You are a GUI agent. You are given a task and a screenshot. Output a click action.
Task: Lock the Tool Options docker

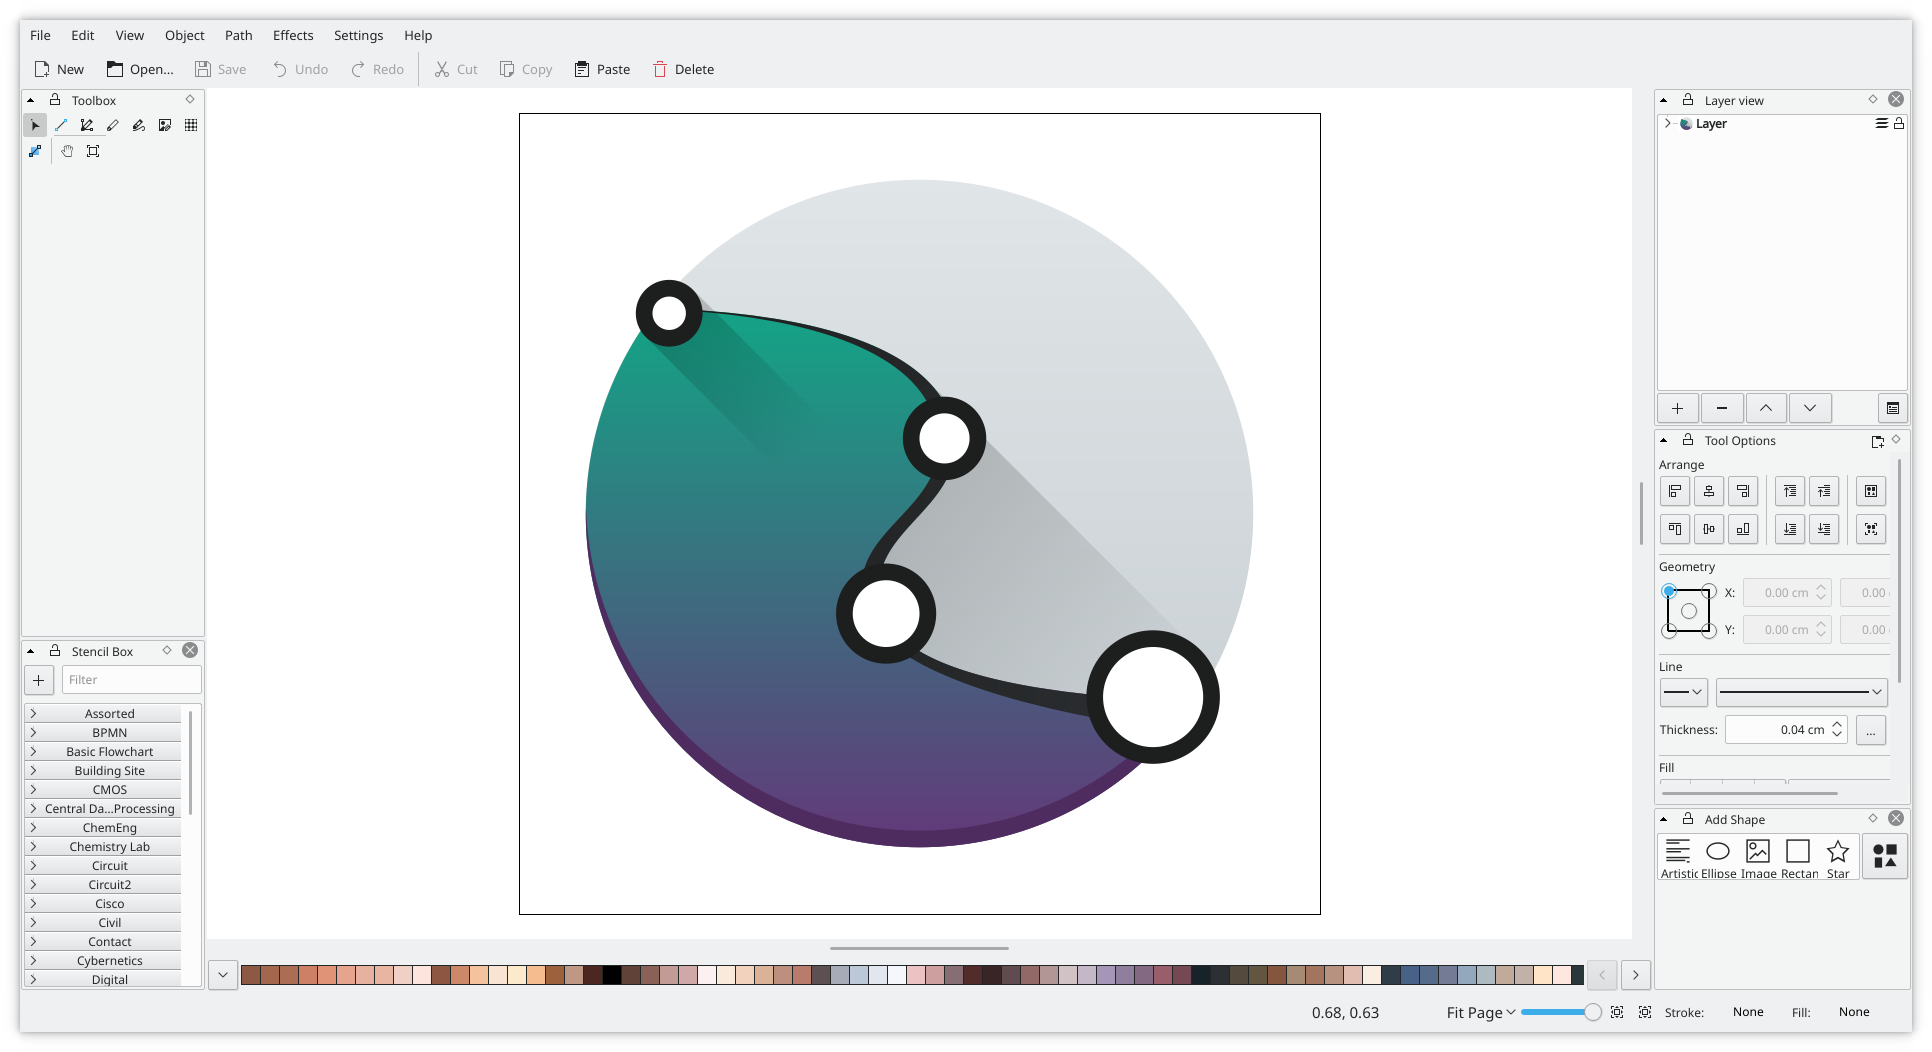point(1686,440)
